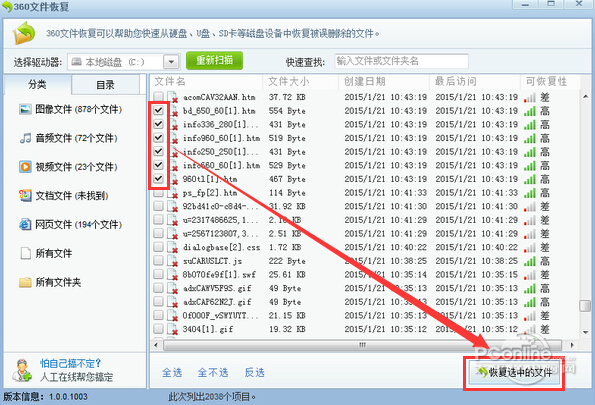Click the horizontal scrollbar thumb

click(362, 345)
